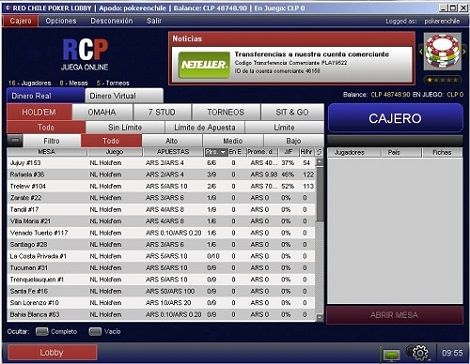Select the Santiago #28 table row
The width and height of the screenshot is (470, 364).
pos(161,245)
